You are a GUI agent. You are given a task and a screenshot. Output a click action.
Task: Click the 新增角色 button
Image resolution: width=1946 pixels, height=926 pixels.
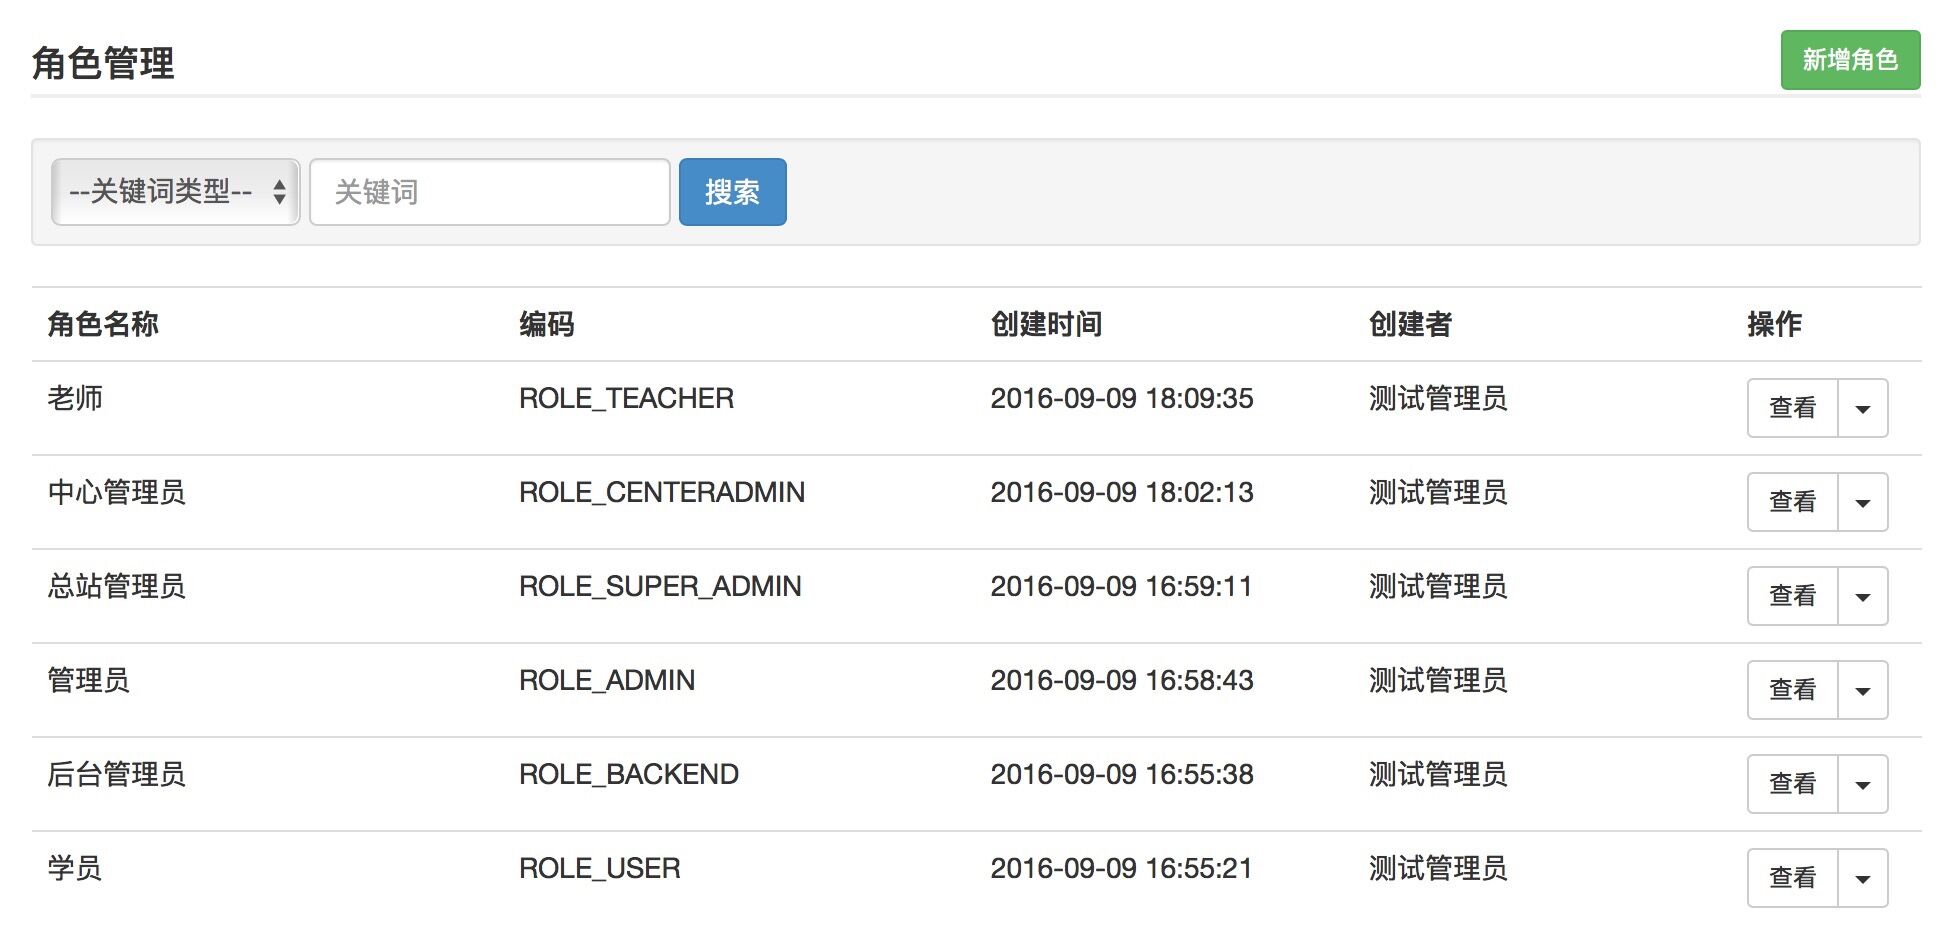click(1849, 60)
